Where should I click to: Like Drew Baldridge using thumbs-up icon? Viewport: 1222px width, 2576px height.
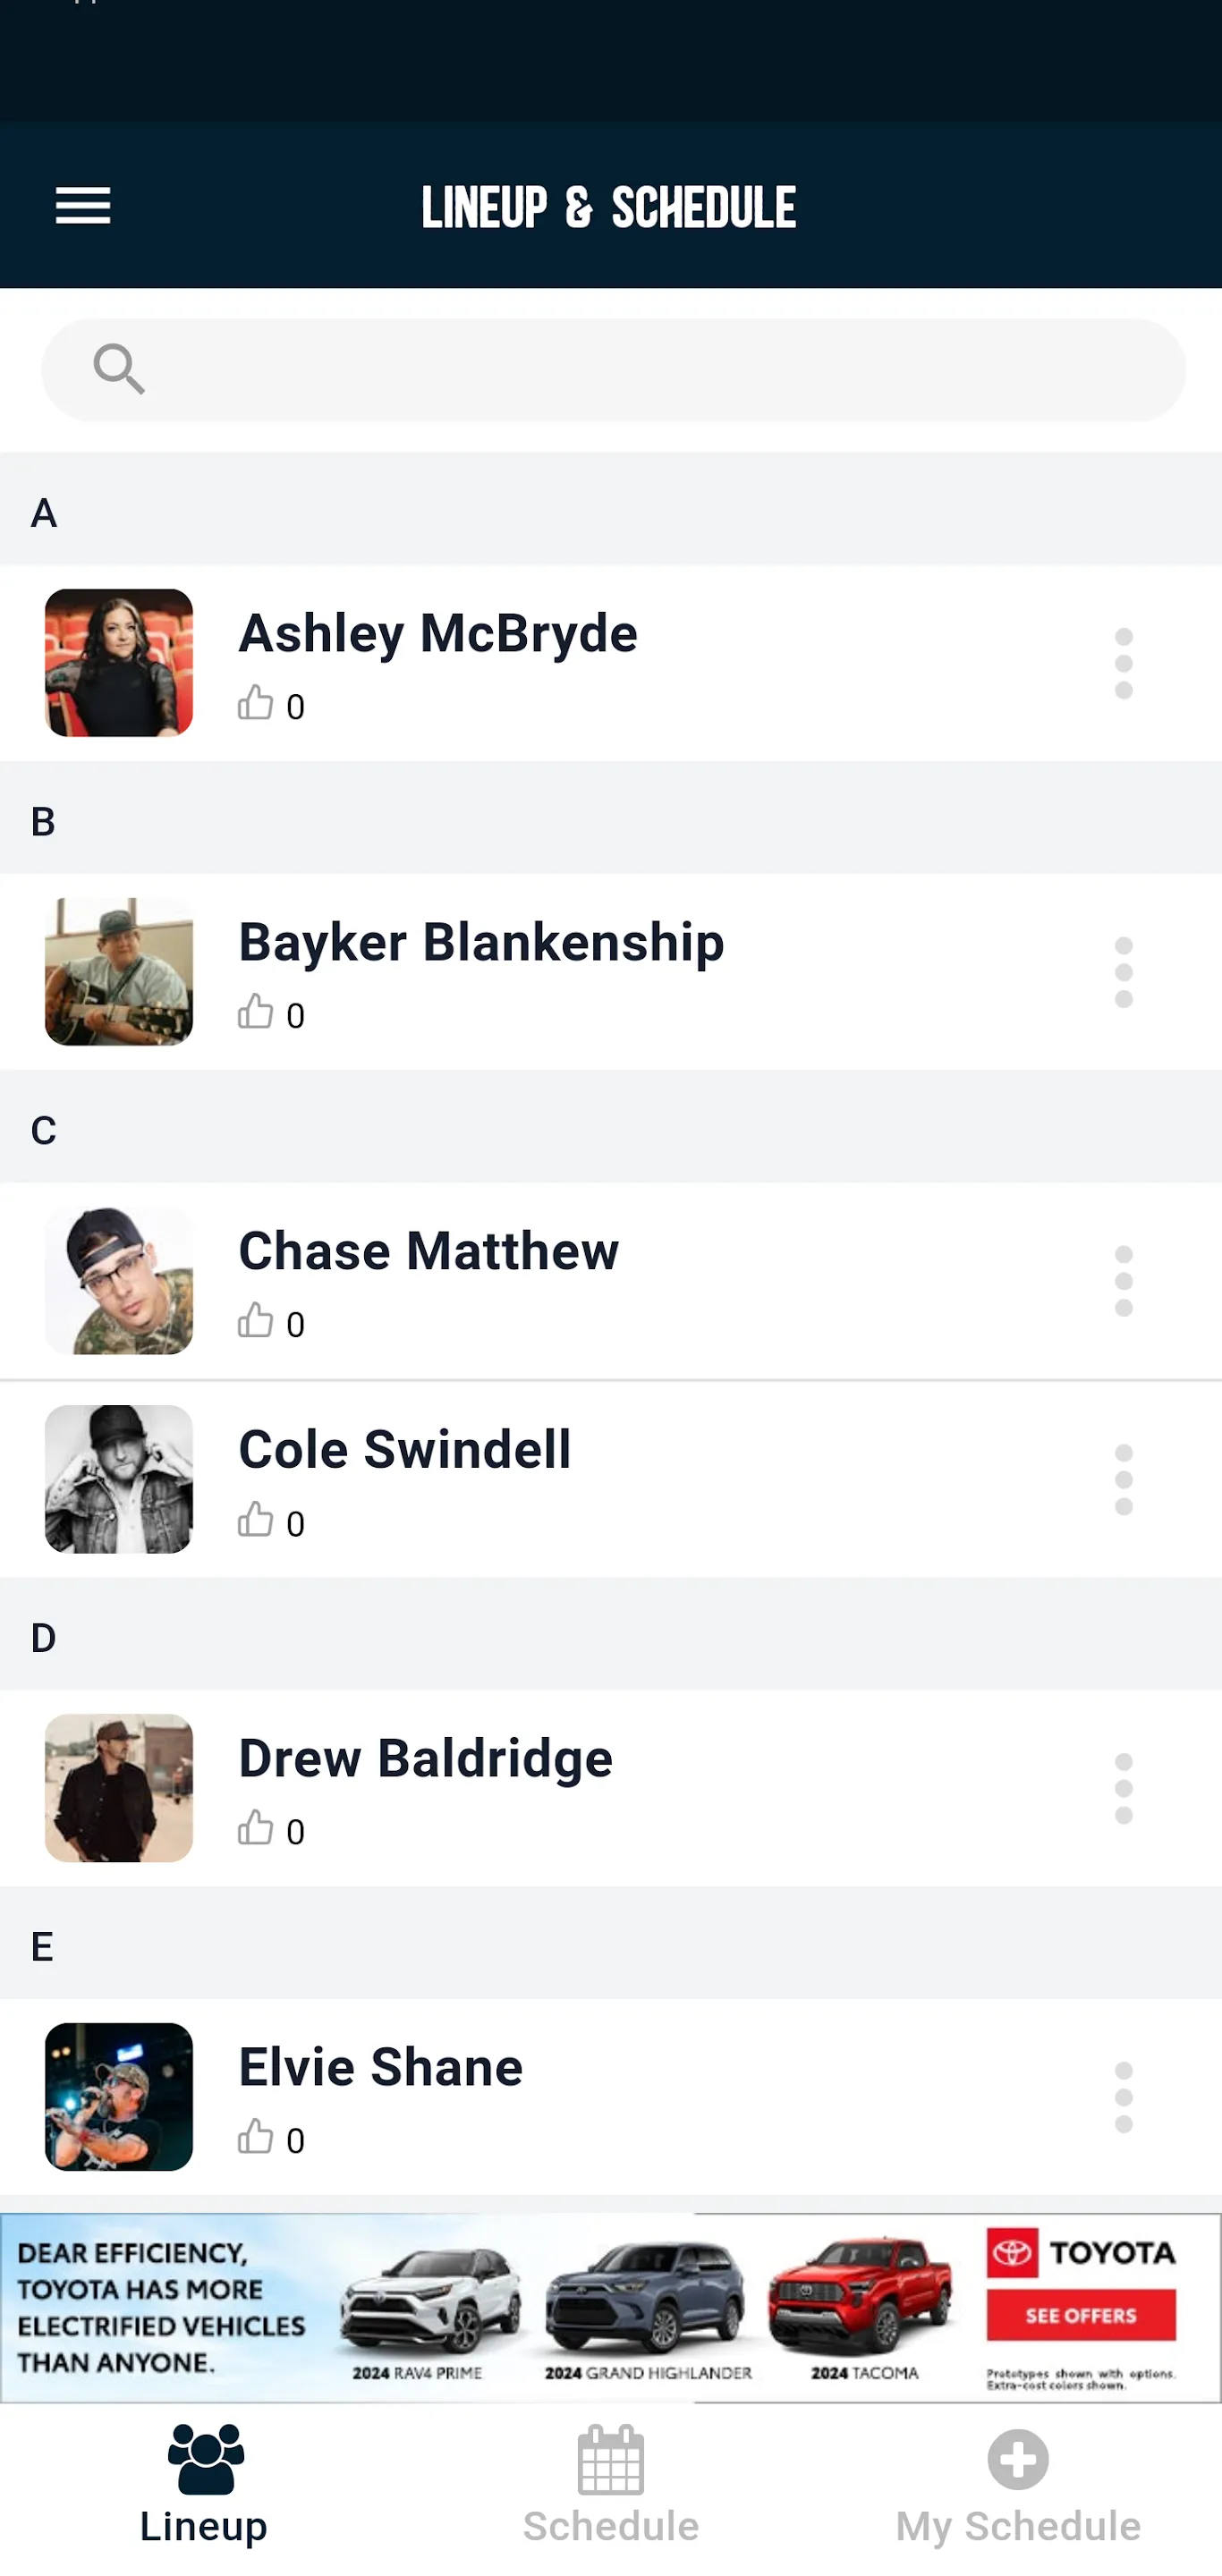256,1828
